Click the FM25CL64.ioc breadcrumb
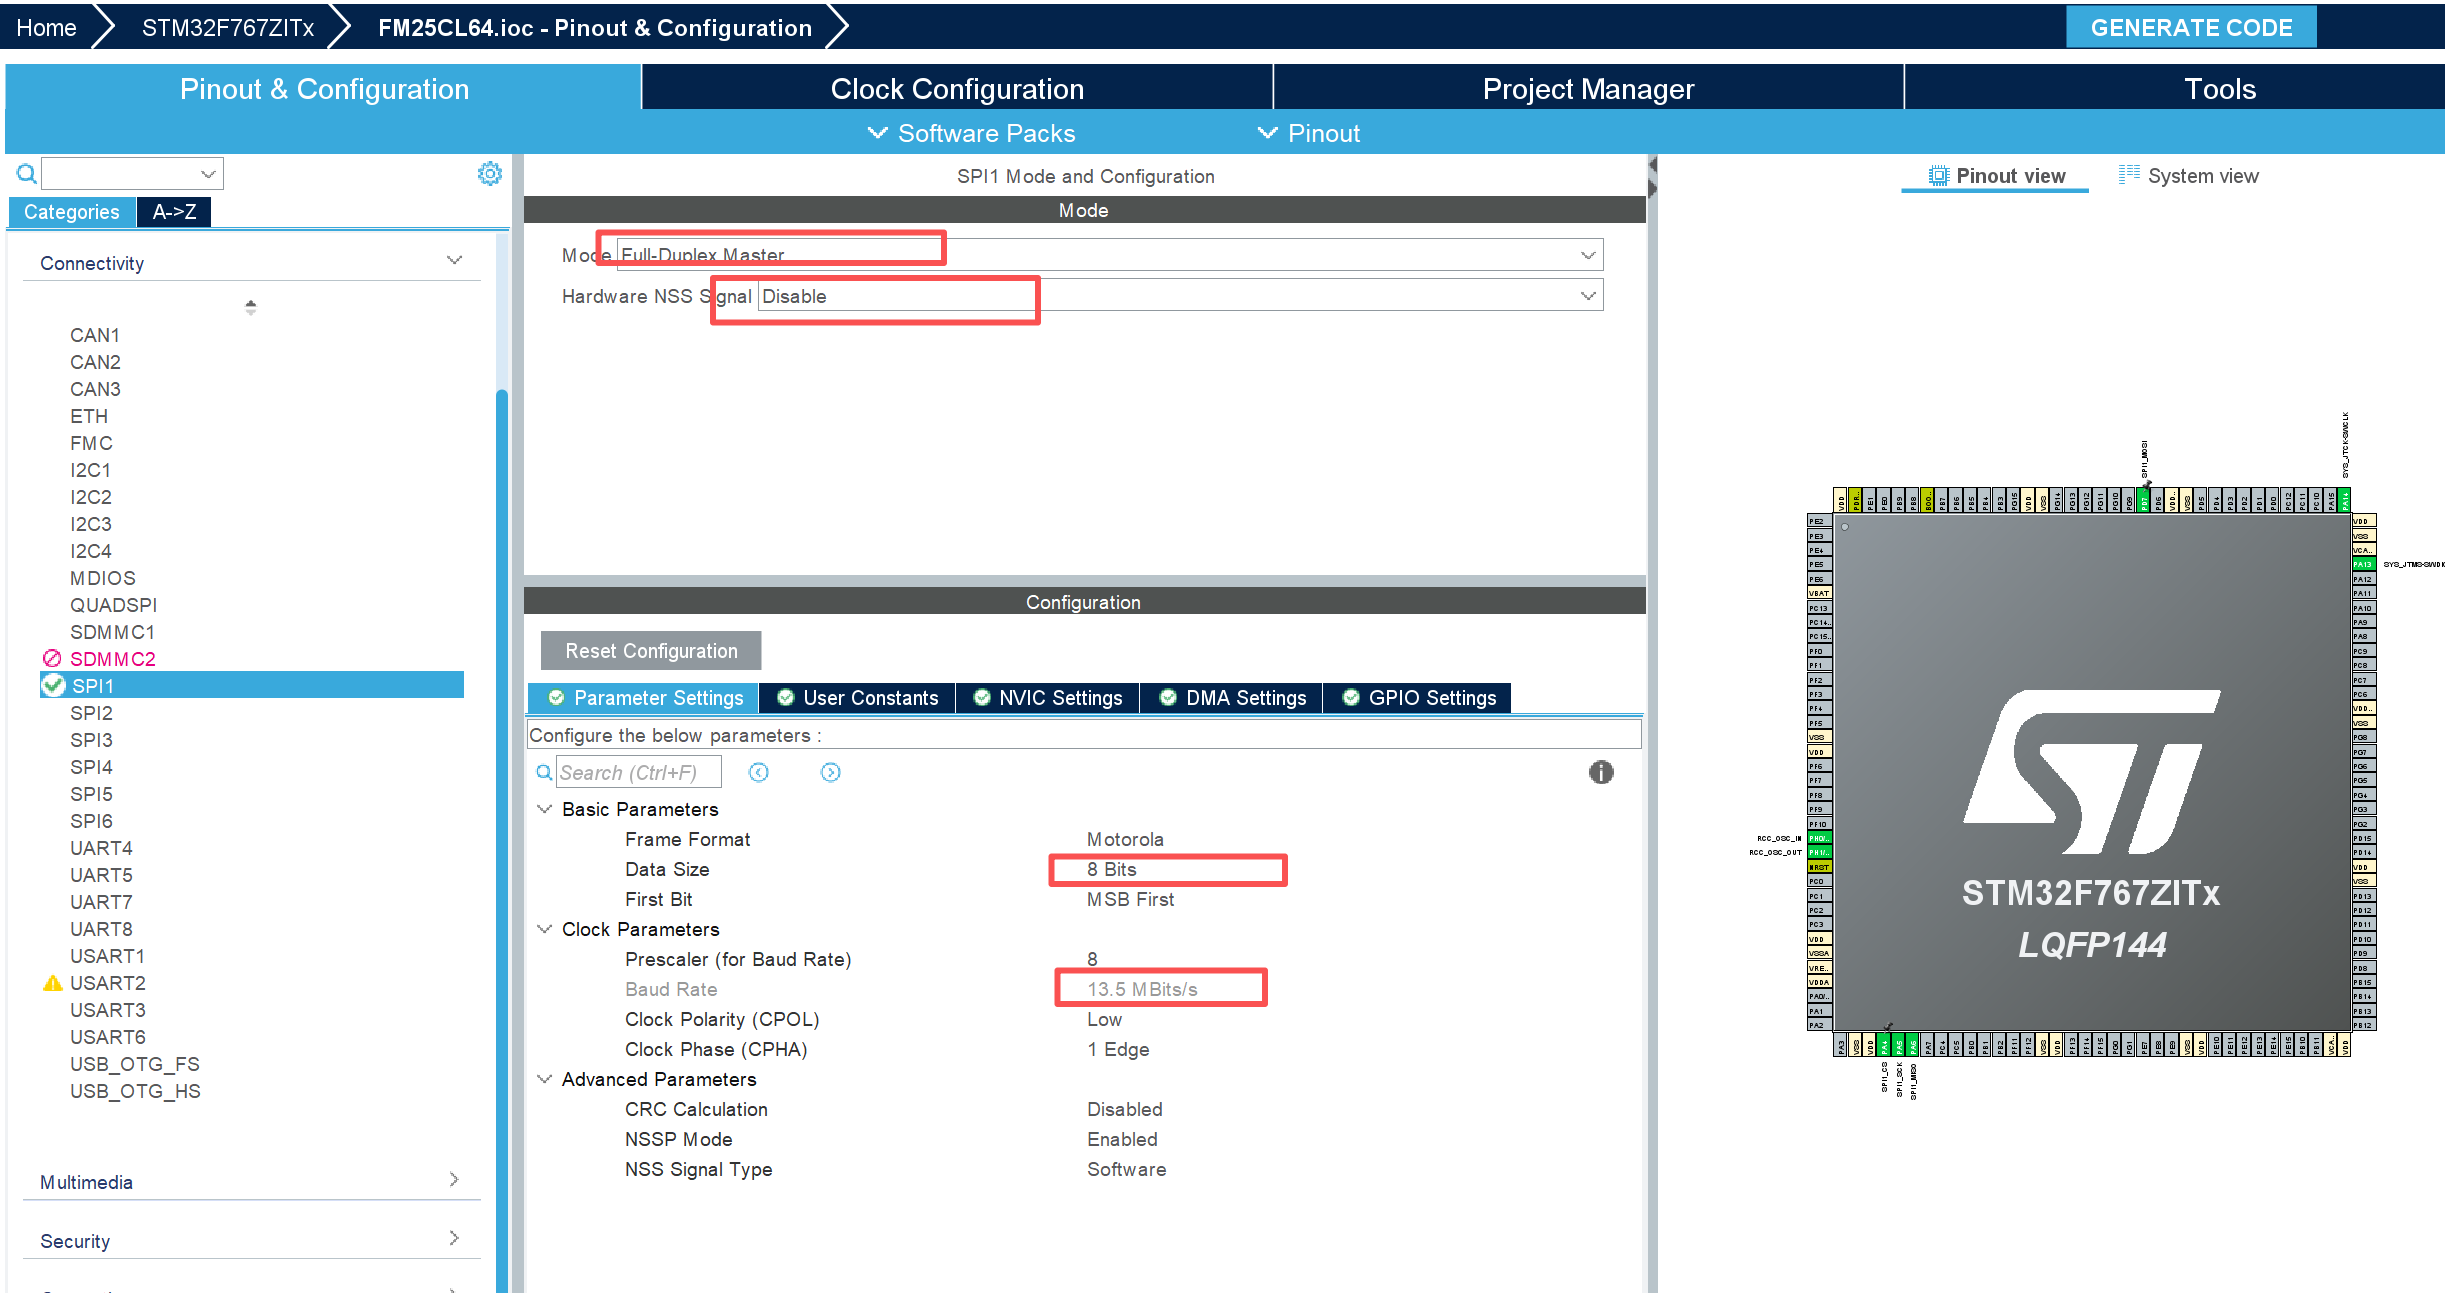The image size is (2445, 1293). [x=594, y=28]
